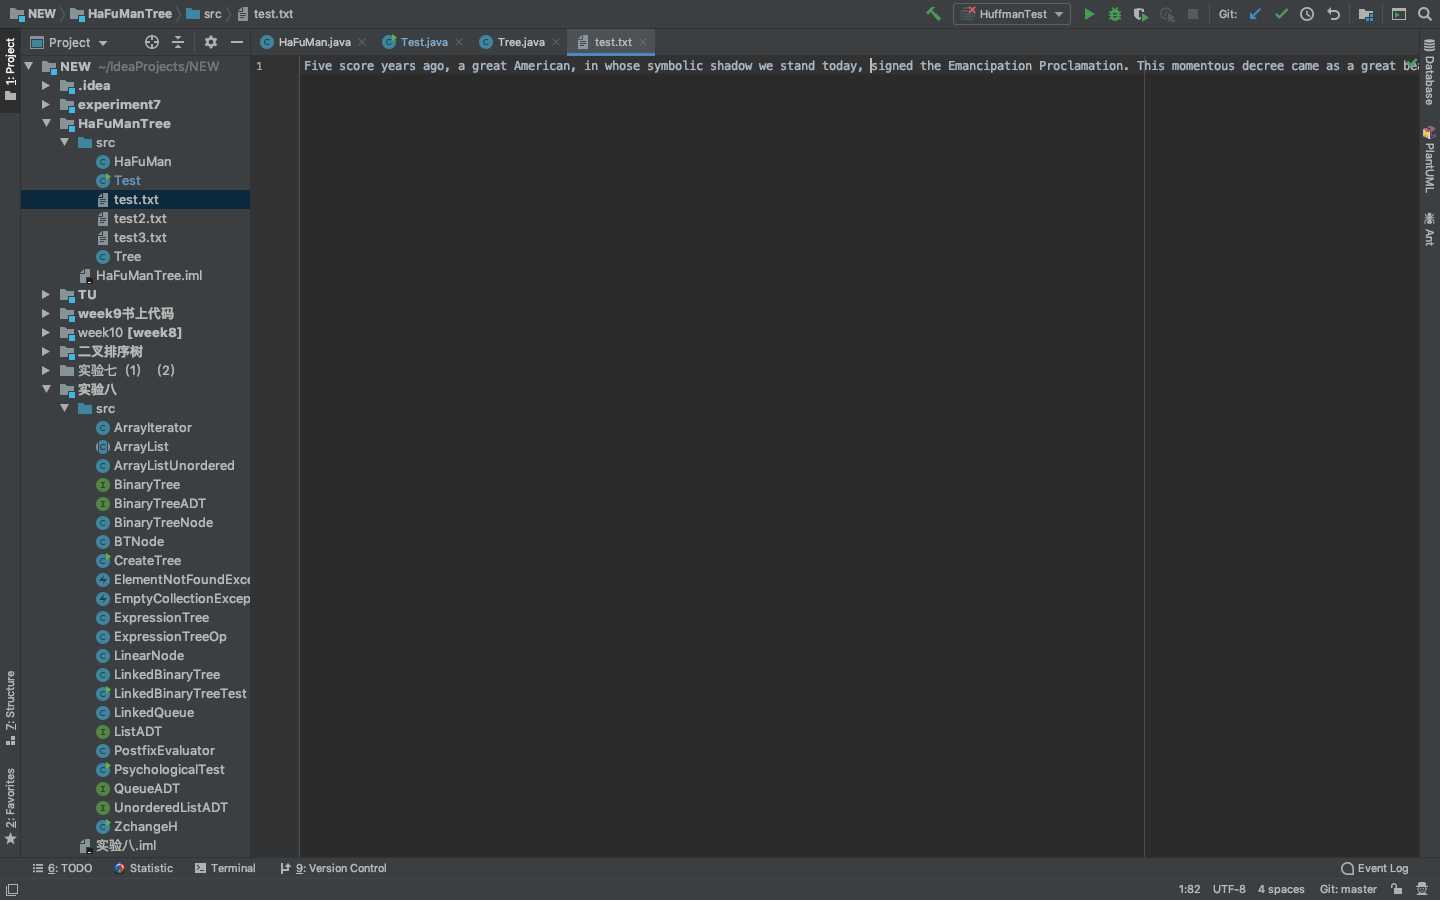The height and width of the screenshot is (900, 1440).
Task: Close the test.txt editor tab
Action: tap(643, 42)
